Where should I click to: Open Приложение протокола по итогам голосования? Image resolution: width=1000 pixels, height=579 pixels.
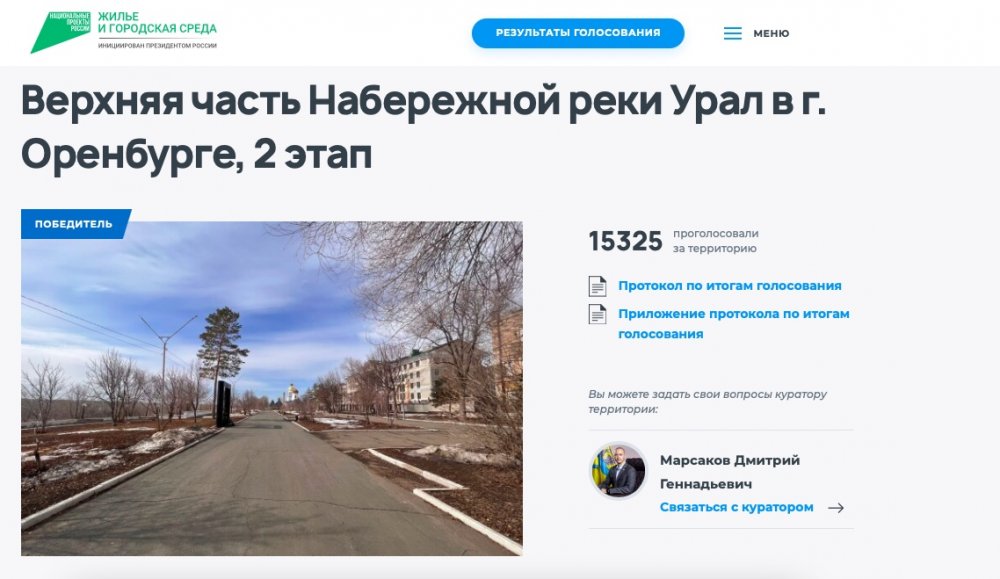pyautogui.click(x=733, y=323)
